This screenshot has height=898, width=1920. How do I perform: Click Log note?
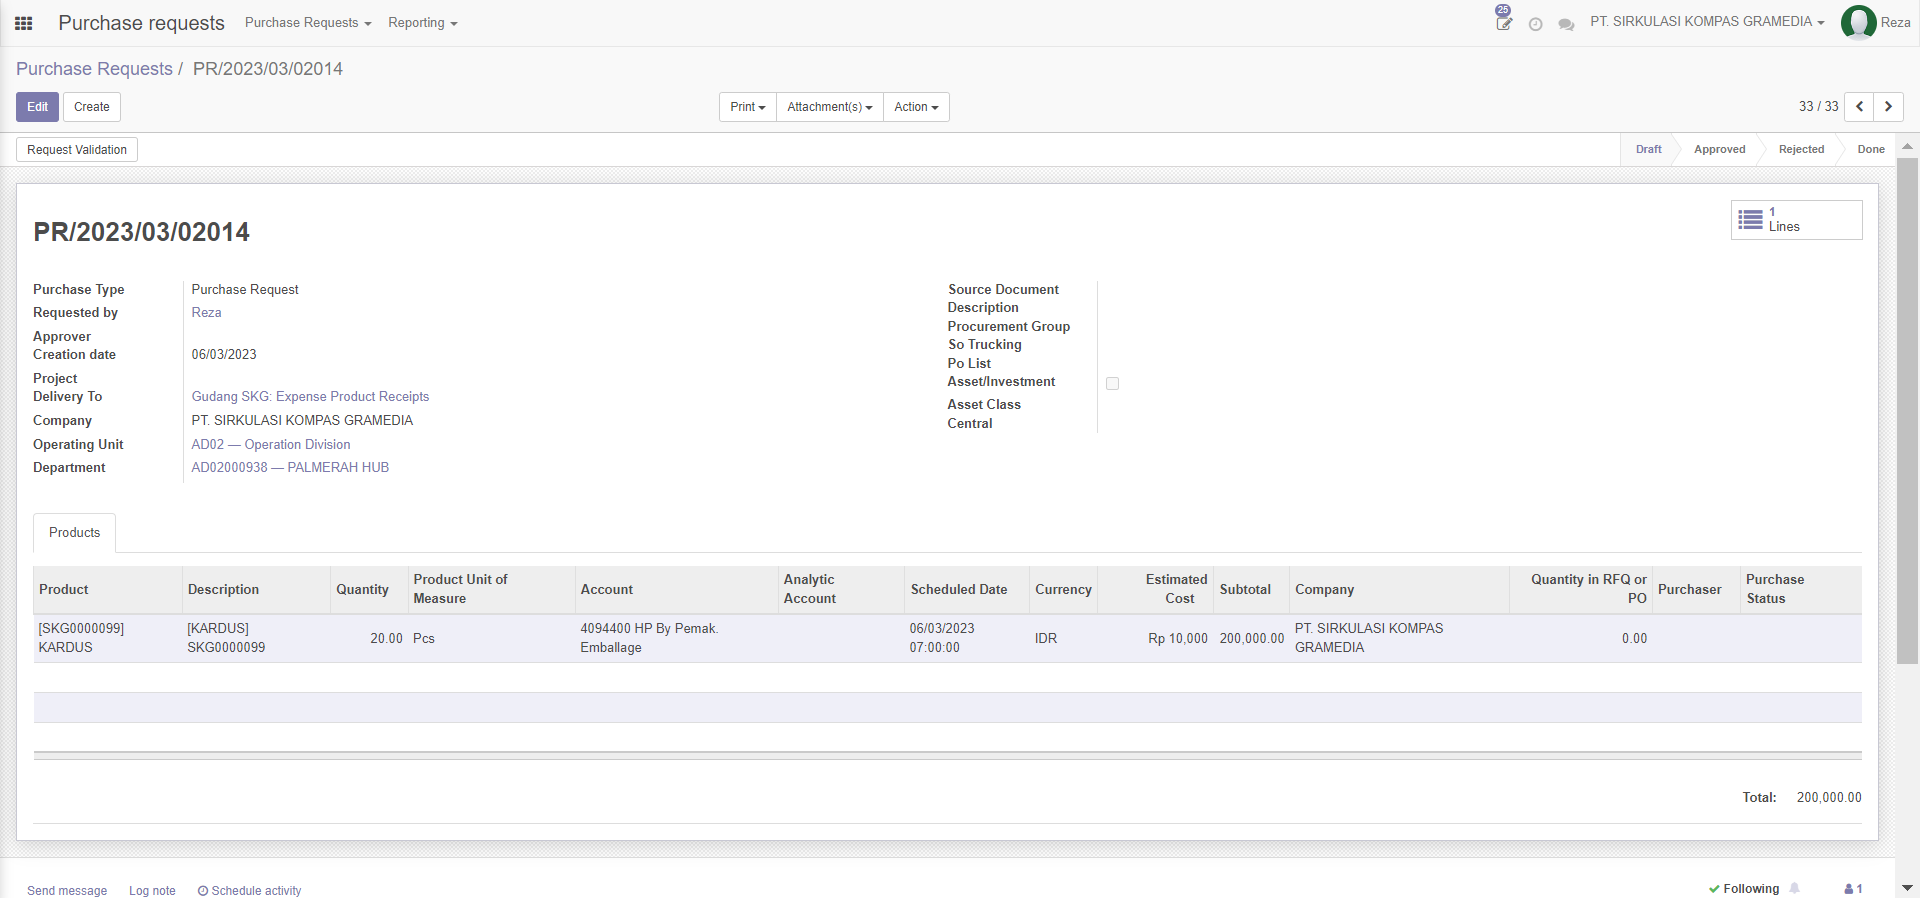pos(152,890)
